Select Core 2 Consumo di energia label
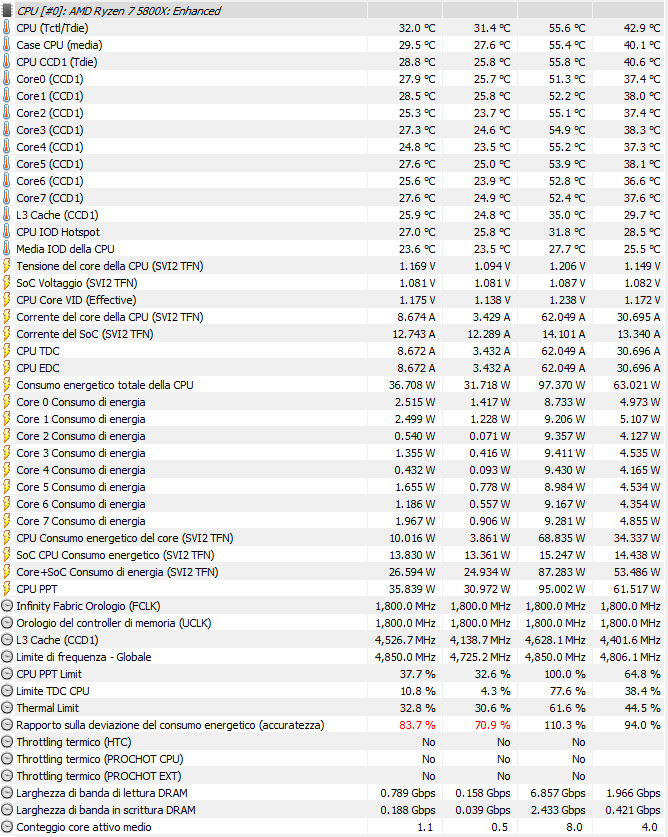Image resolution: width=668 pixels, height=837 pixels. point(81,436)
